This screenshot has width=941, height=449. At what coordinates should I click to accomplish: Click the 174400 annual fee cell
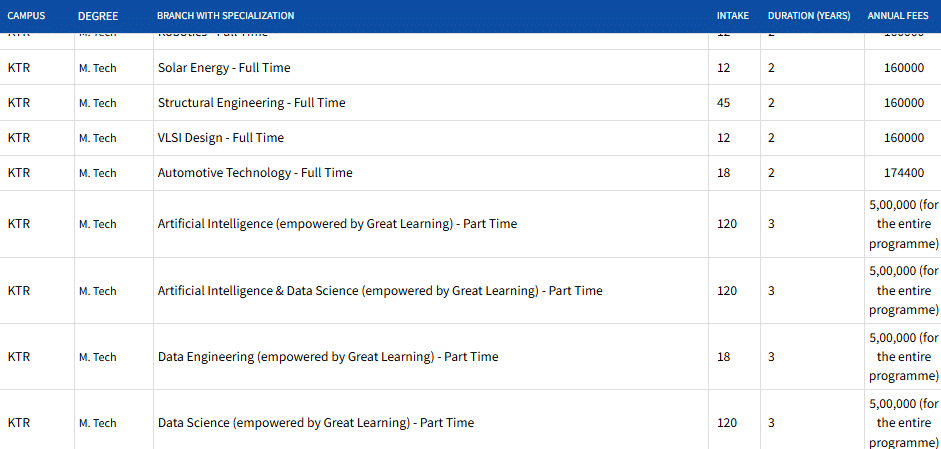click(904, 173)
